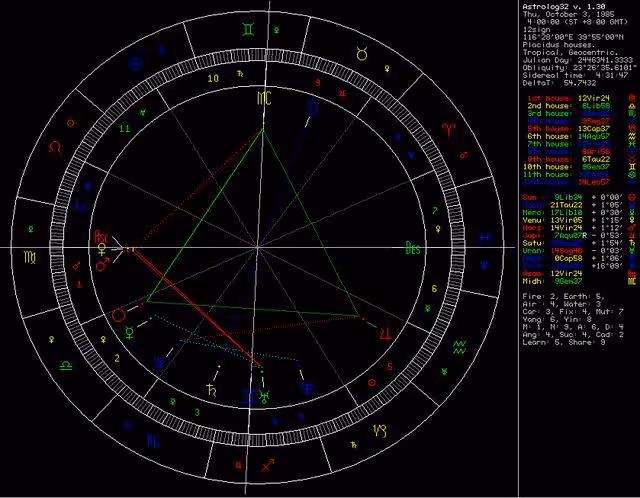Click the Sun glyph in the sidebar planet list

pos(632,198)
